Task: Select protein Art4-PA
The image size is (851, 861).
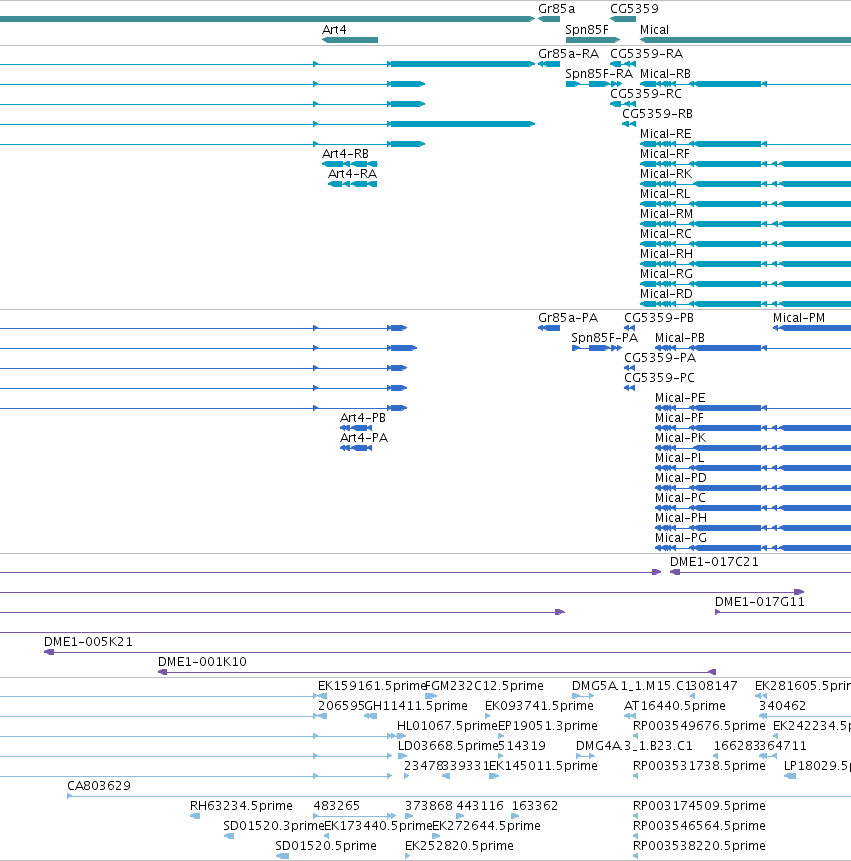Action: (x=363, y=438)
